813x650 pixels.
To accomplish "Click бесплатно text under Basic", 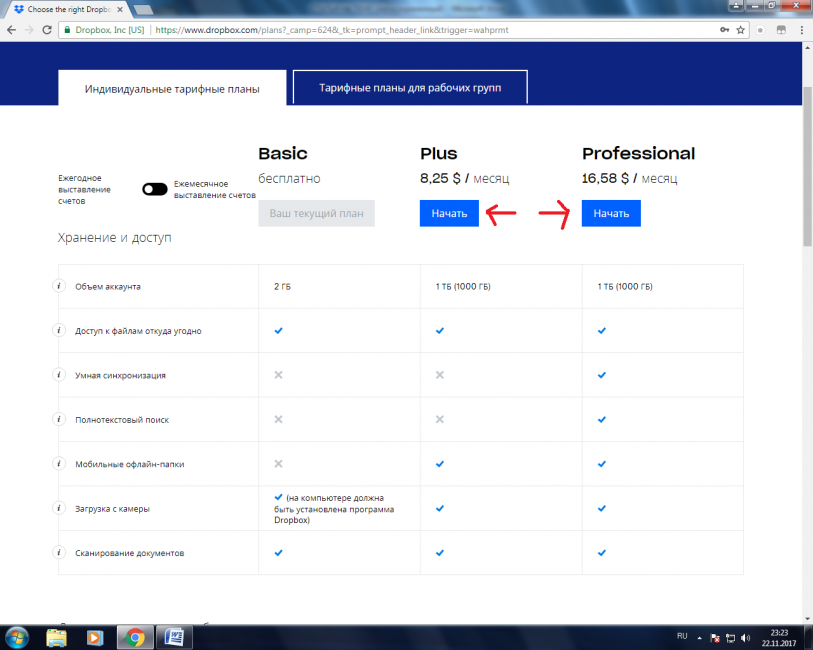I will pos(289,178).
